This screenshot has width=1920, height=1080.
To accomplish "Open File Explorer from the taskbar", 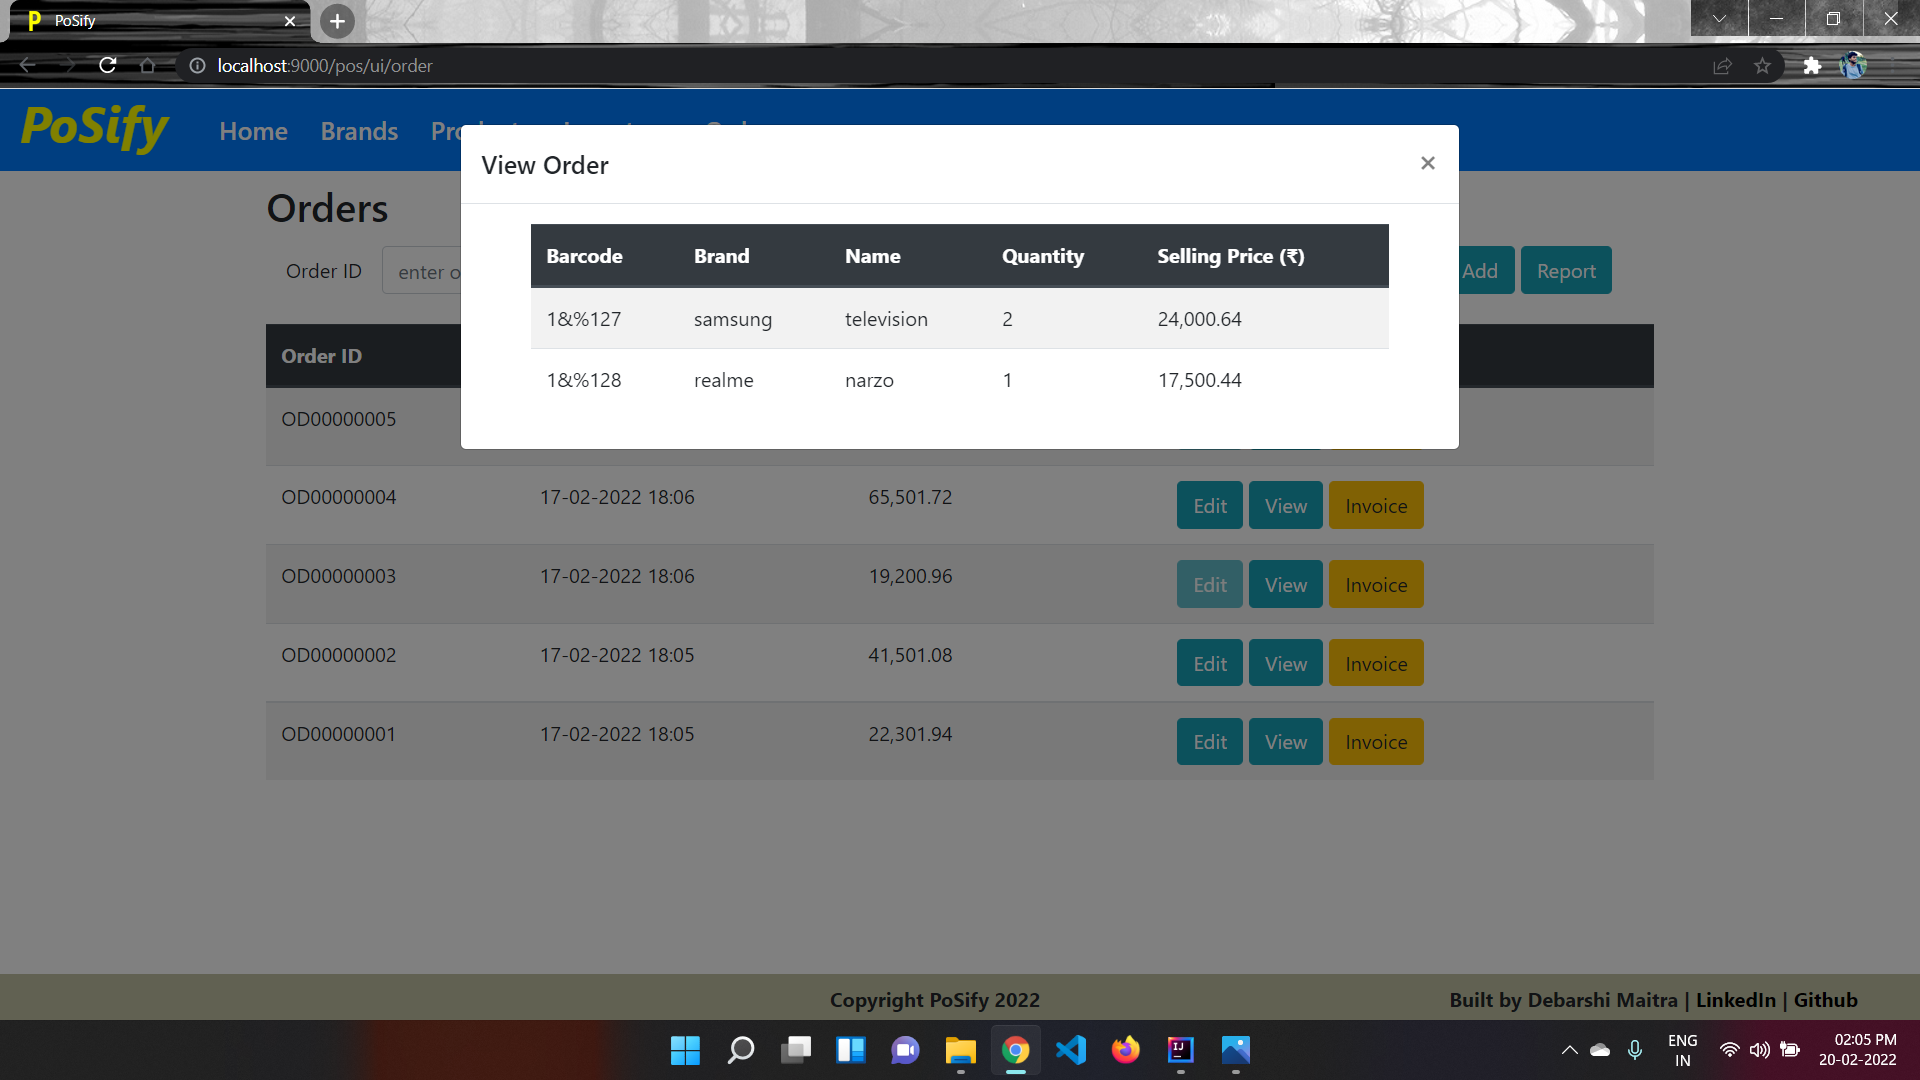I will coord(960,1050).
